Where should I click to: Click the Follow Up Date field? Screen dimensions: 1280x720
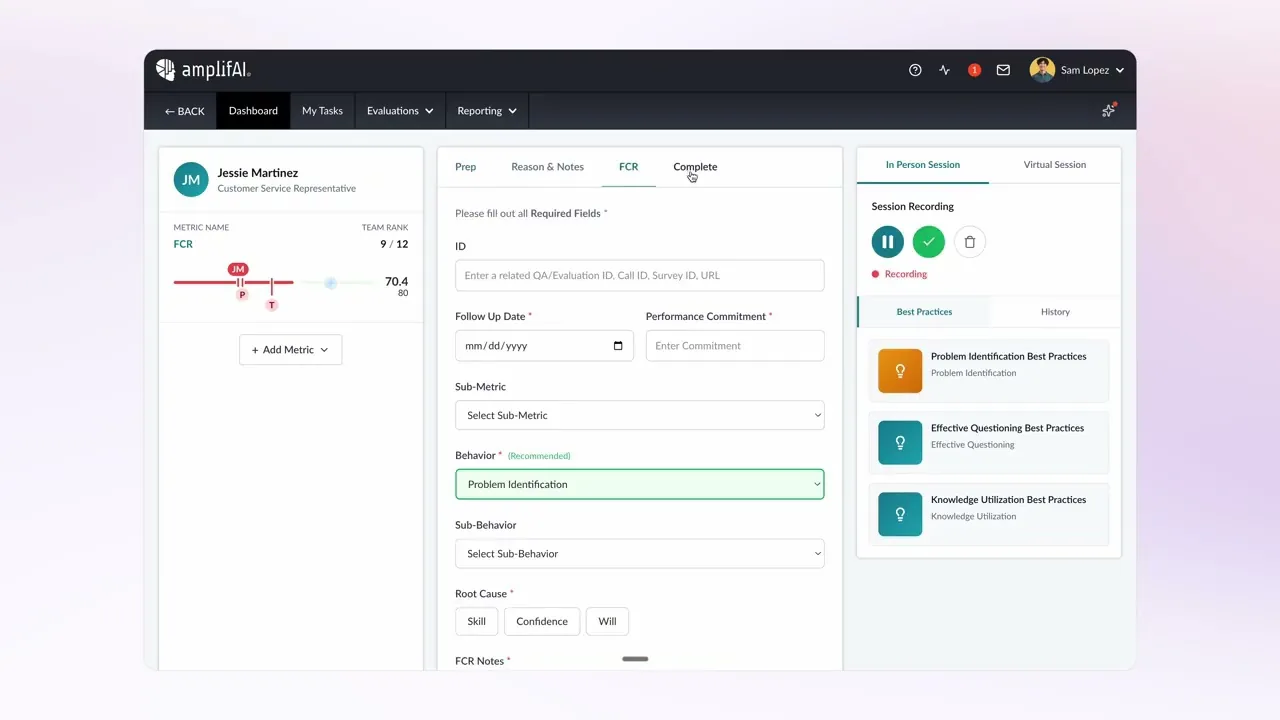tap(544, 346)
